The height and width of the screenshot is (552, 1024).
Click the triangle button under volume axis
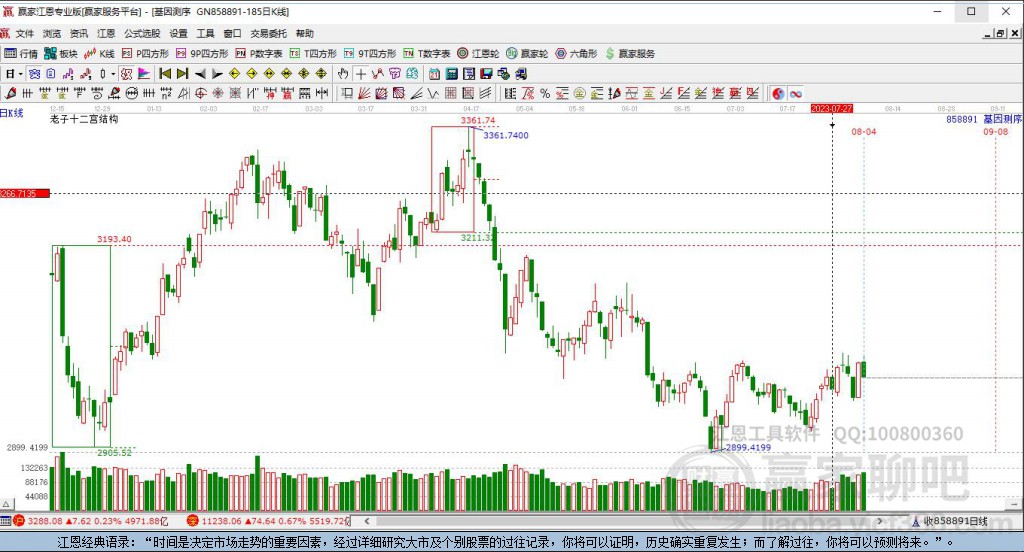(7, 504)
